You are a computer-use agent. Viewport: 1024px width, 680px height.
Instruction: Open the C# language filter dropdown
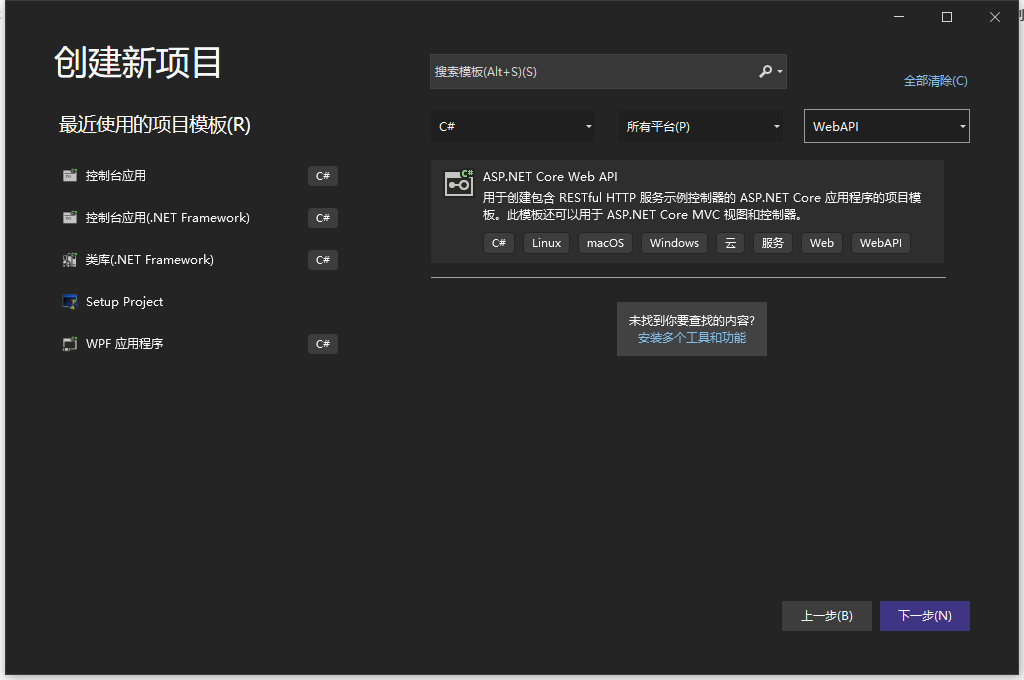pos(513,126)
